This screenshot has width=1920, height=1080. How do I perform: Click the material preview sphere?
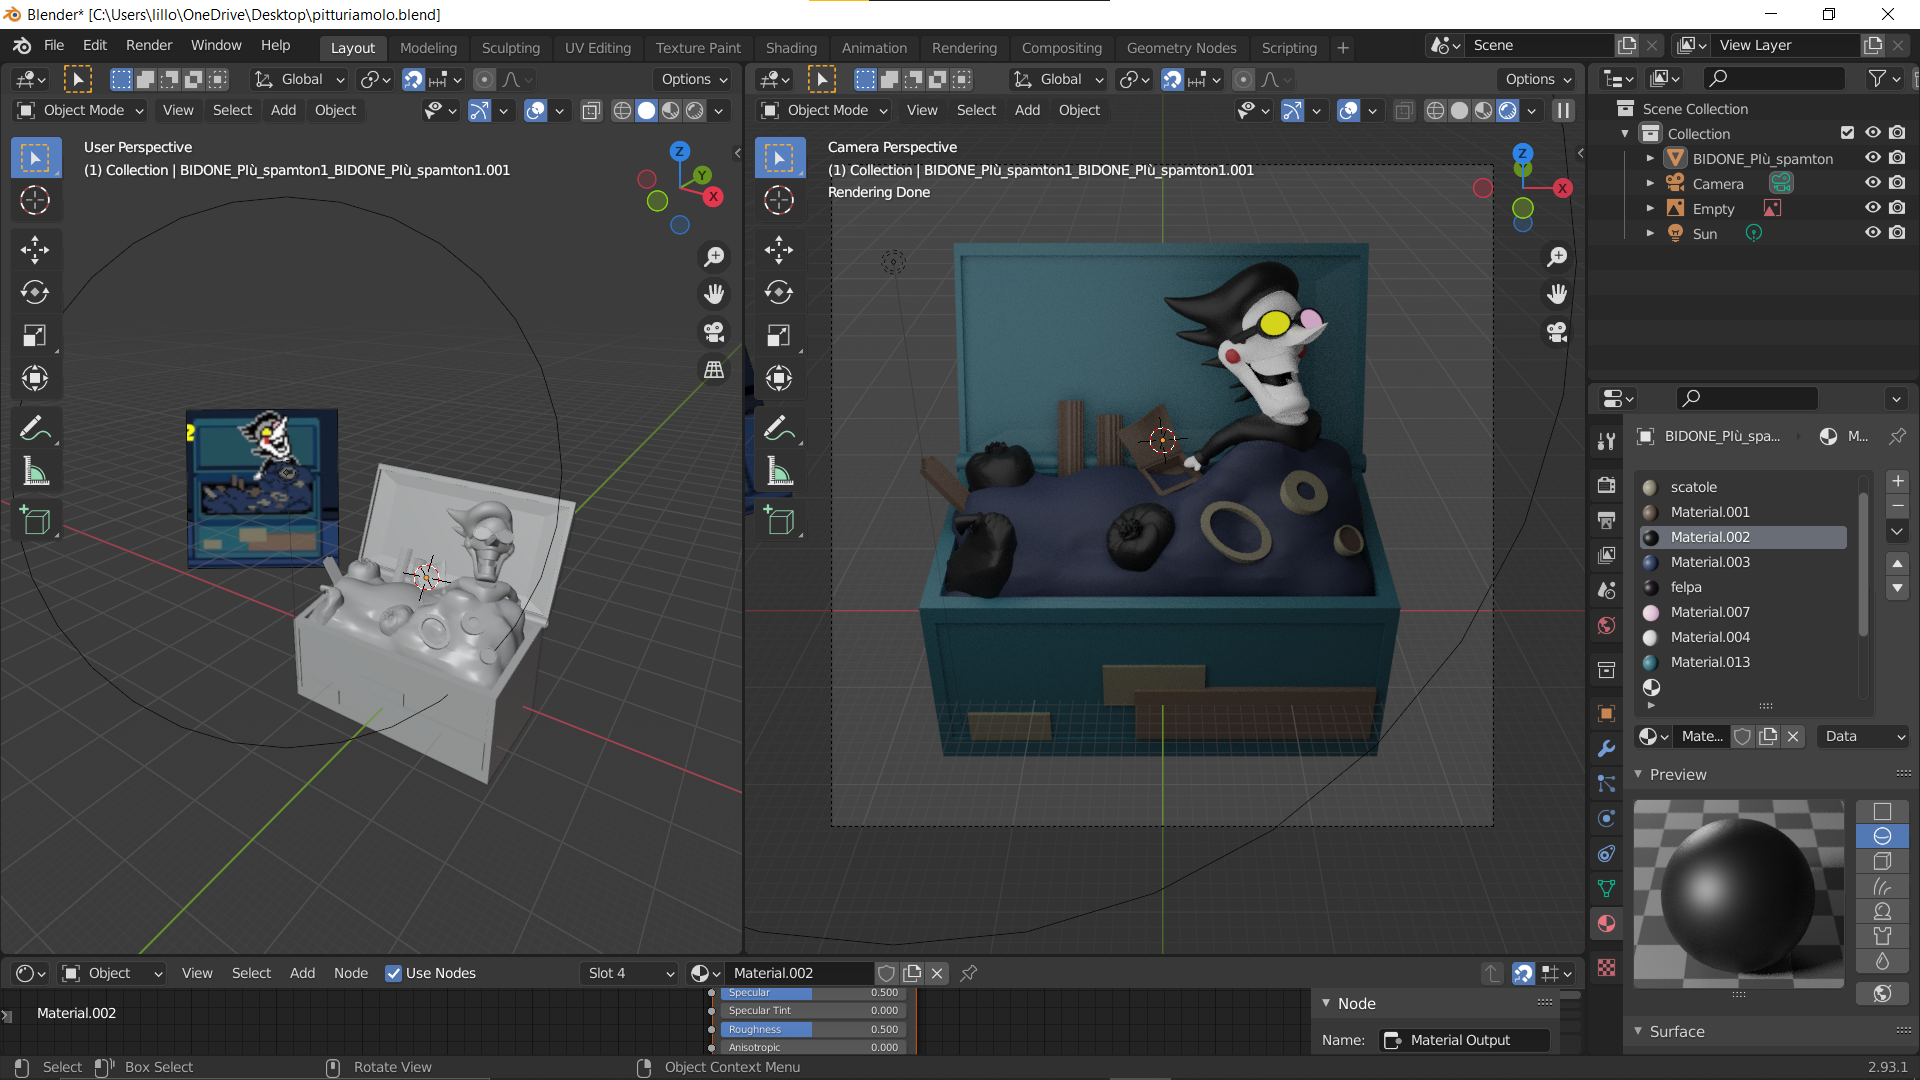1738,893
